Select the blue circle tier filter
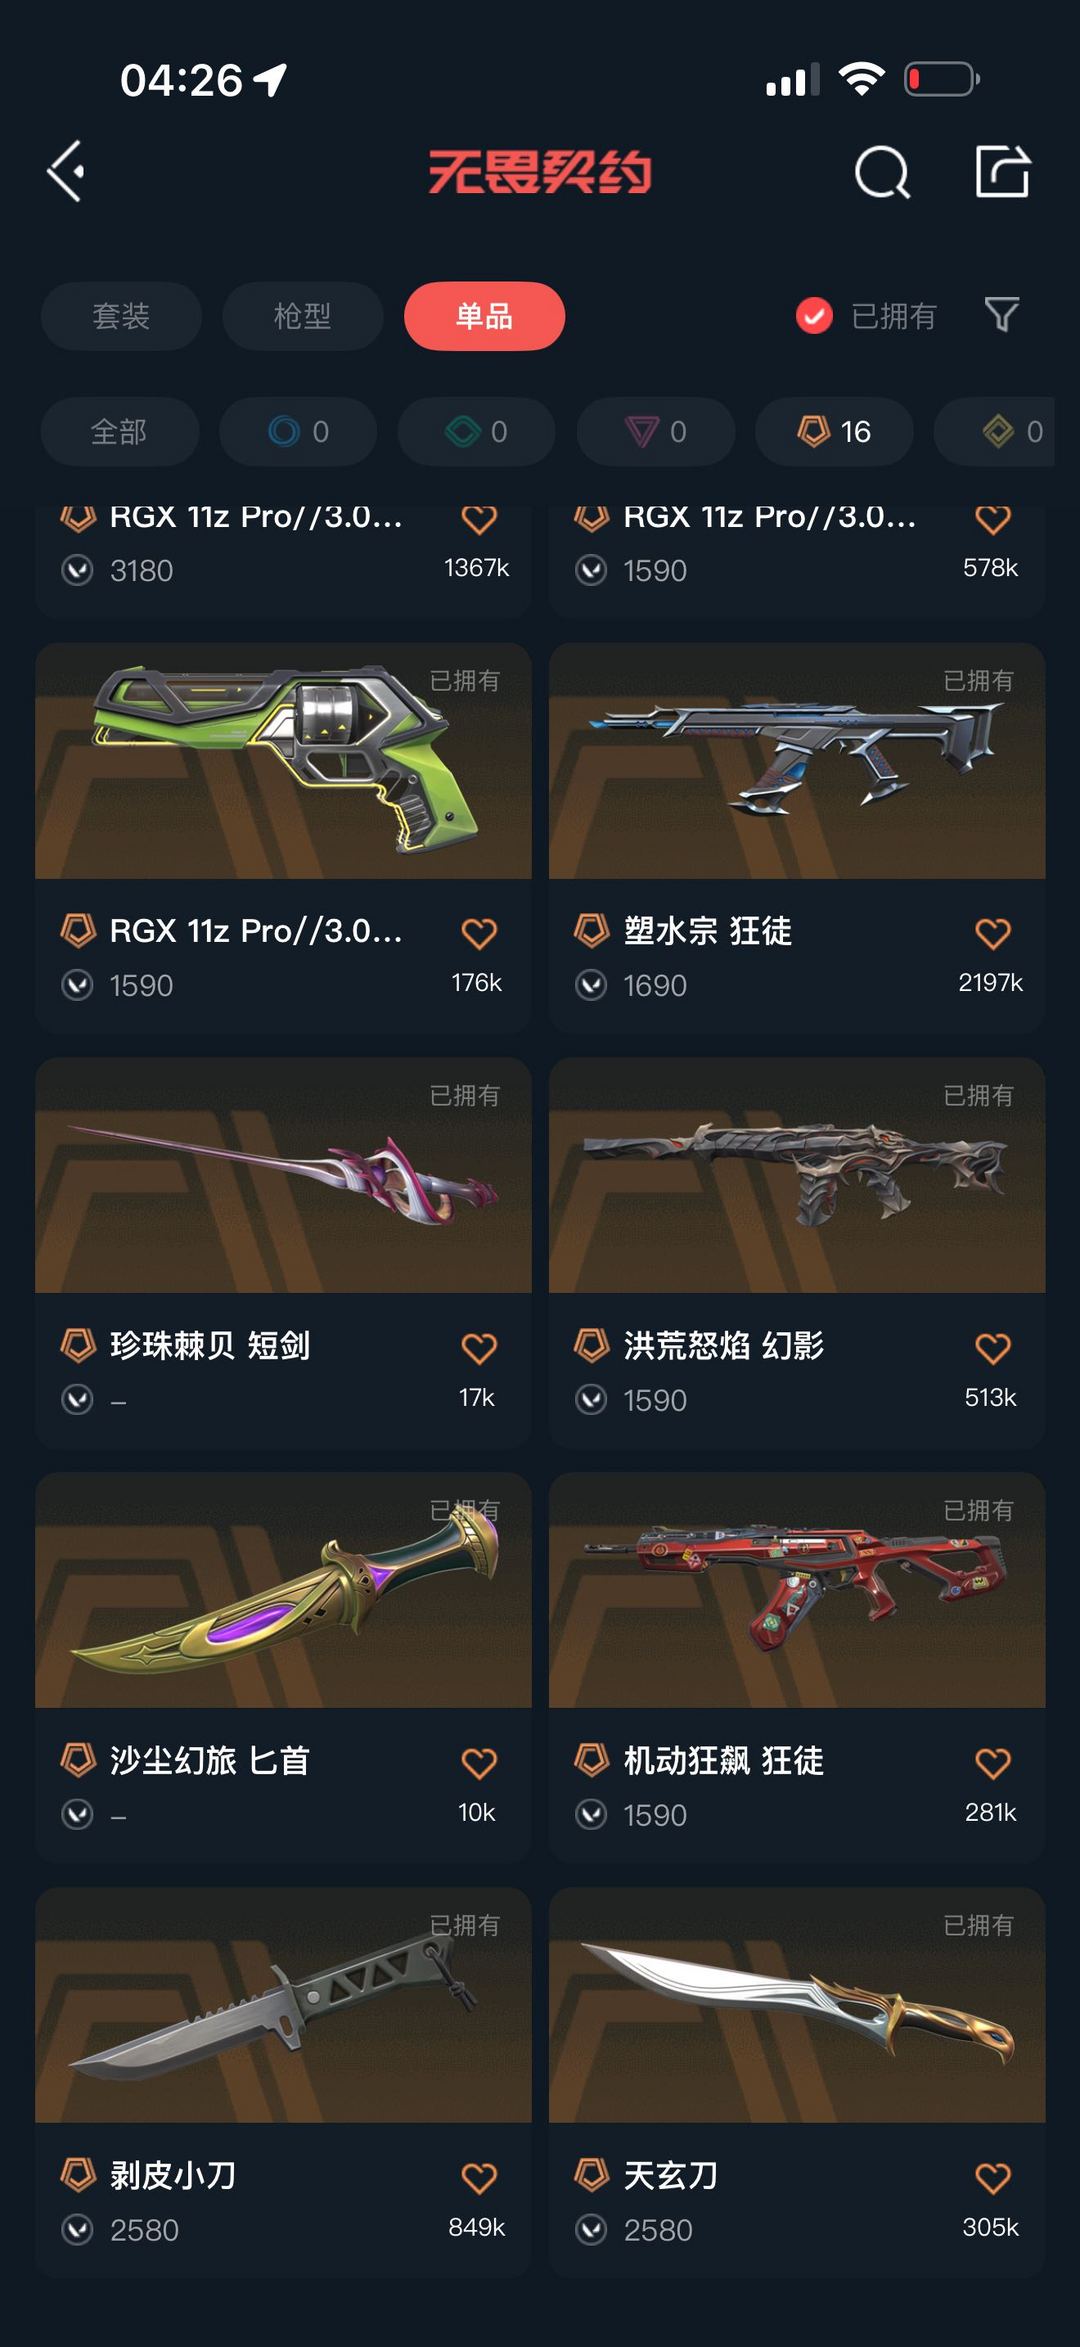Screen dimensions: 1080x2347 (298, 432)
